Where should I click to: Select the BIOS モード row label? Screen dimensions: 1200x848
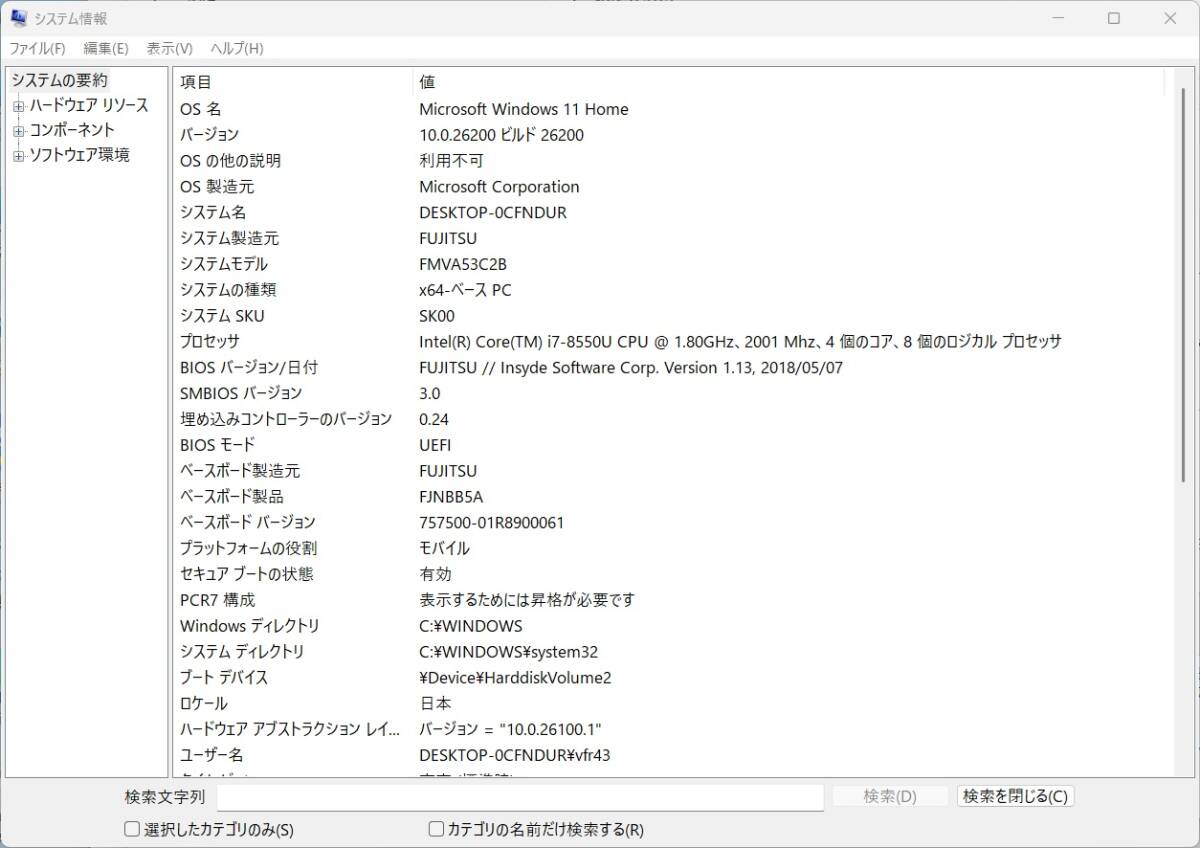click(x=217, y=445)
